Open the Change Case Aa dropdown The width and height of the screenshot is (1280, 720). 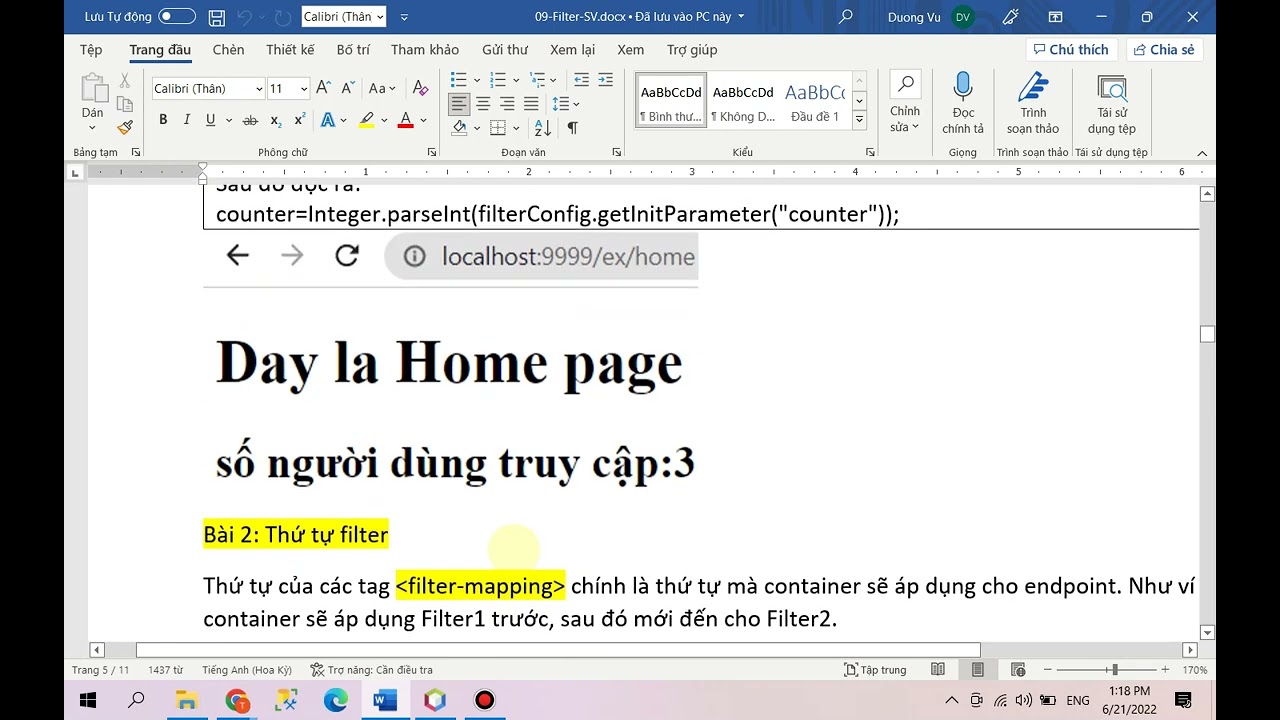382,89
